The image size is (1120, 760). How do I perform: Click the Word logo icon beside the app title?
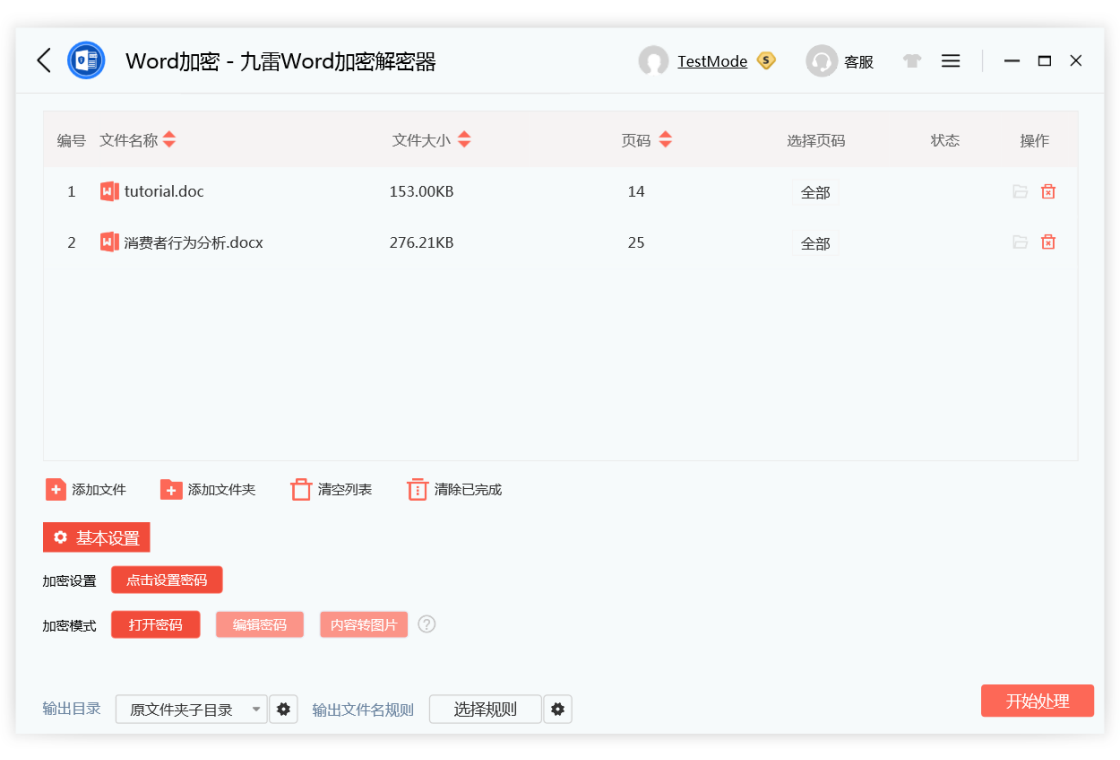coord(85,60)
